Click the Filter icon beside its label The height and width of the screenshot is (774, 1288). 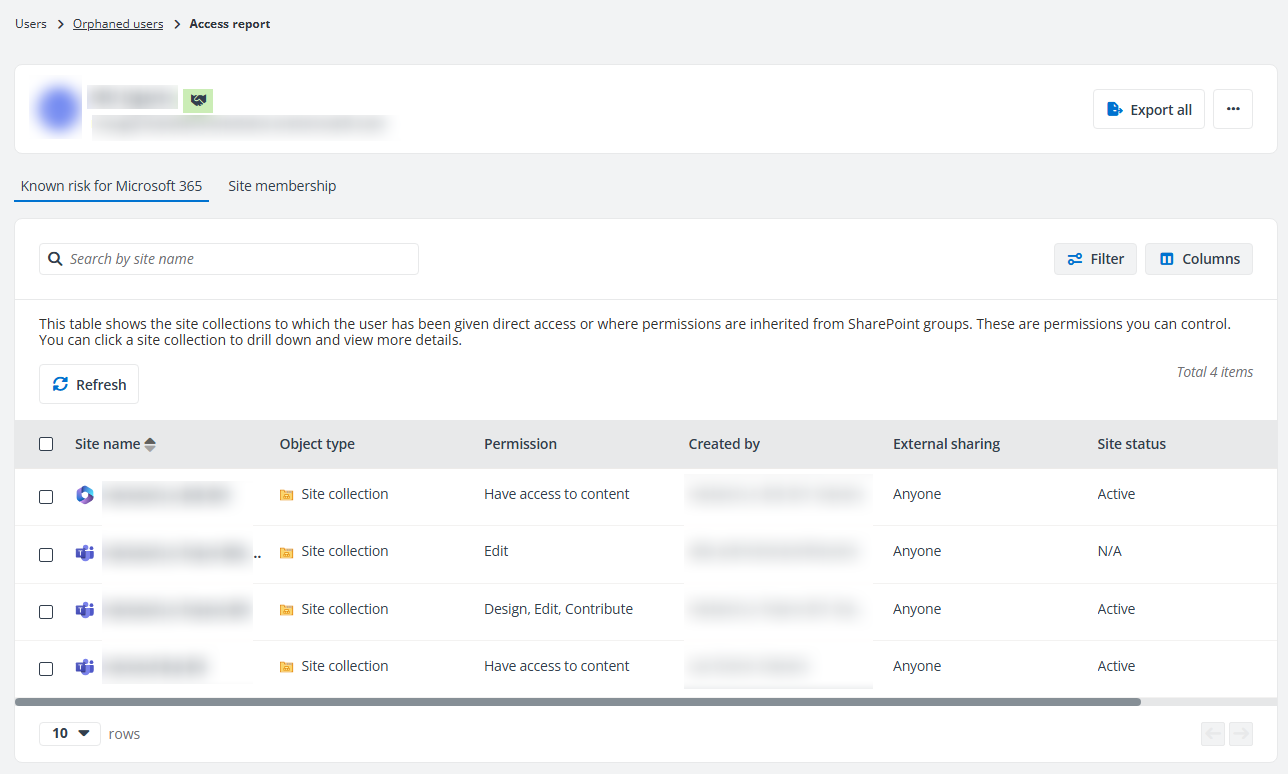tap(1075, 258)
